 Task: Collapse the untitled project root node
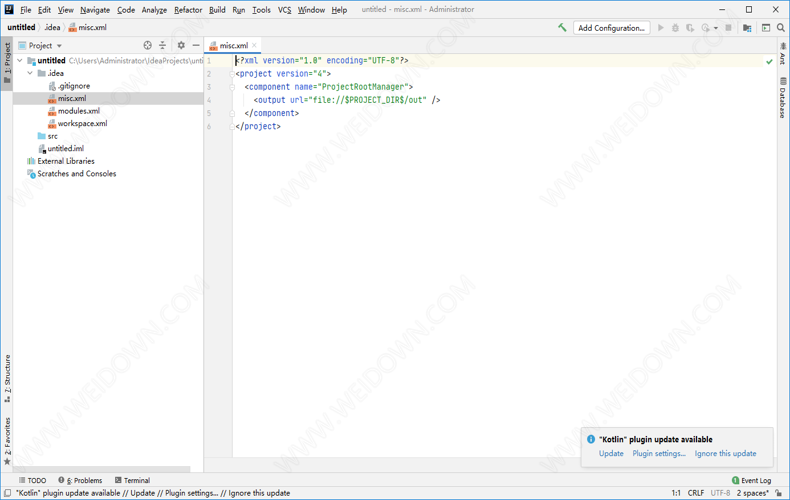click(x=20, y=61)
